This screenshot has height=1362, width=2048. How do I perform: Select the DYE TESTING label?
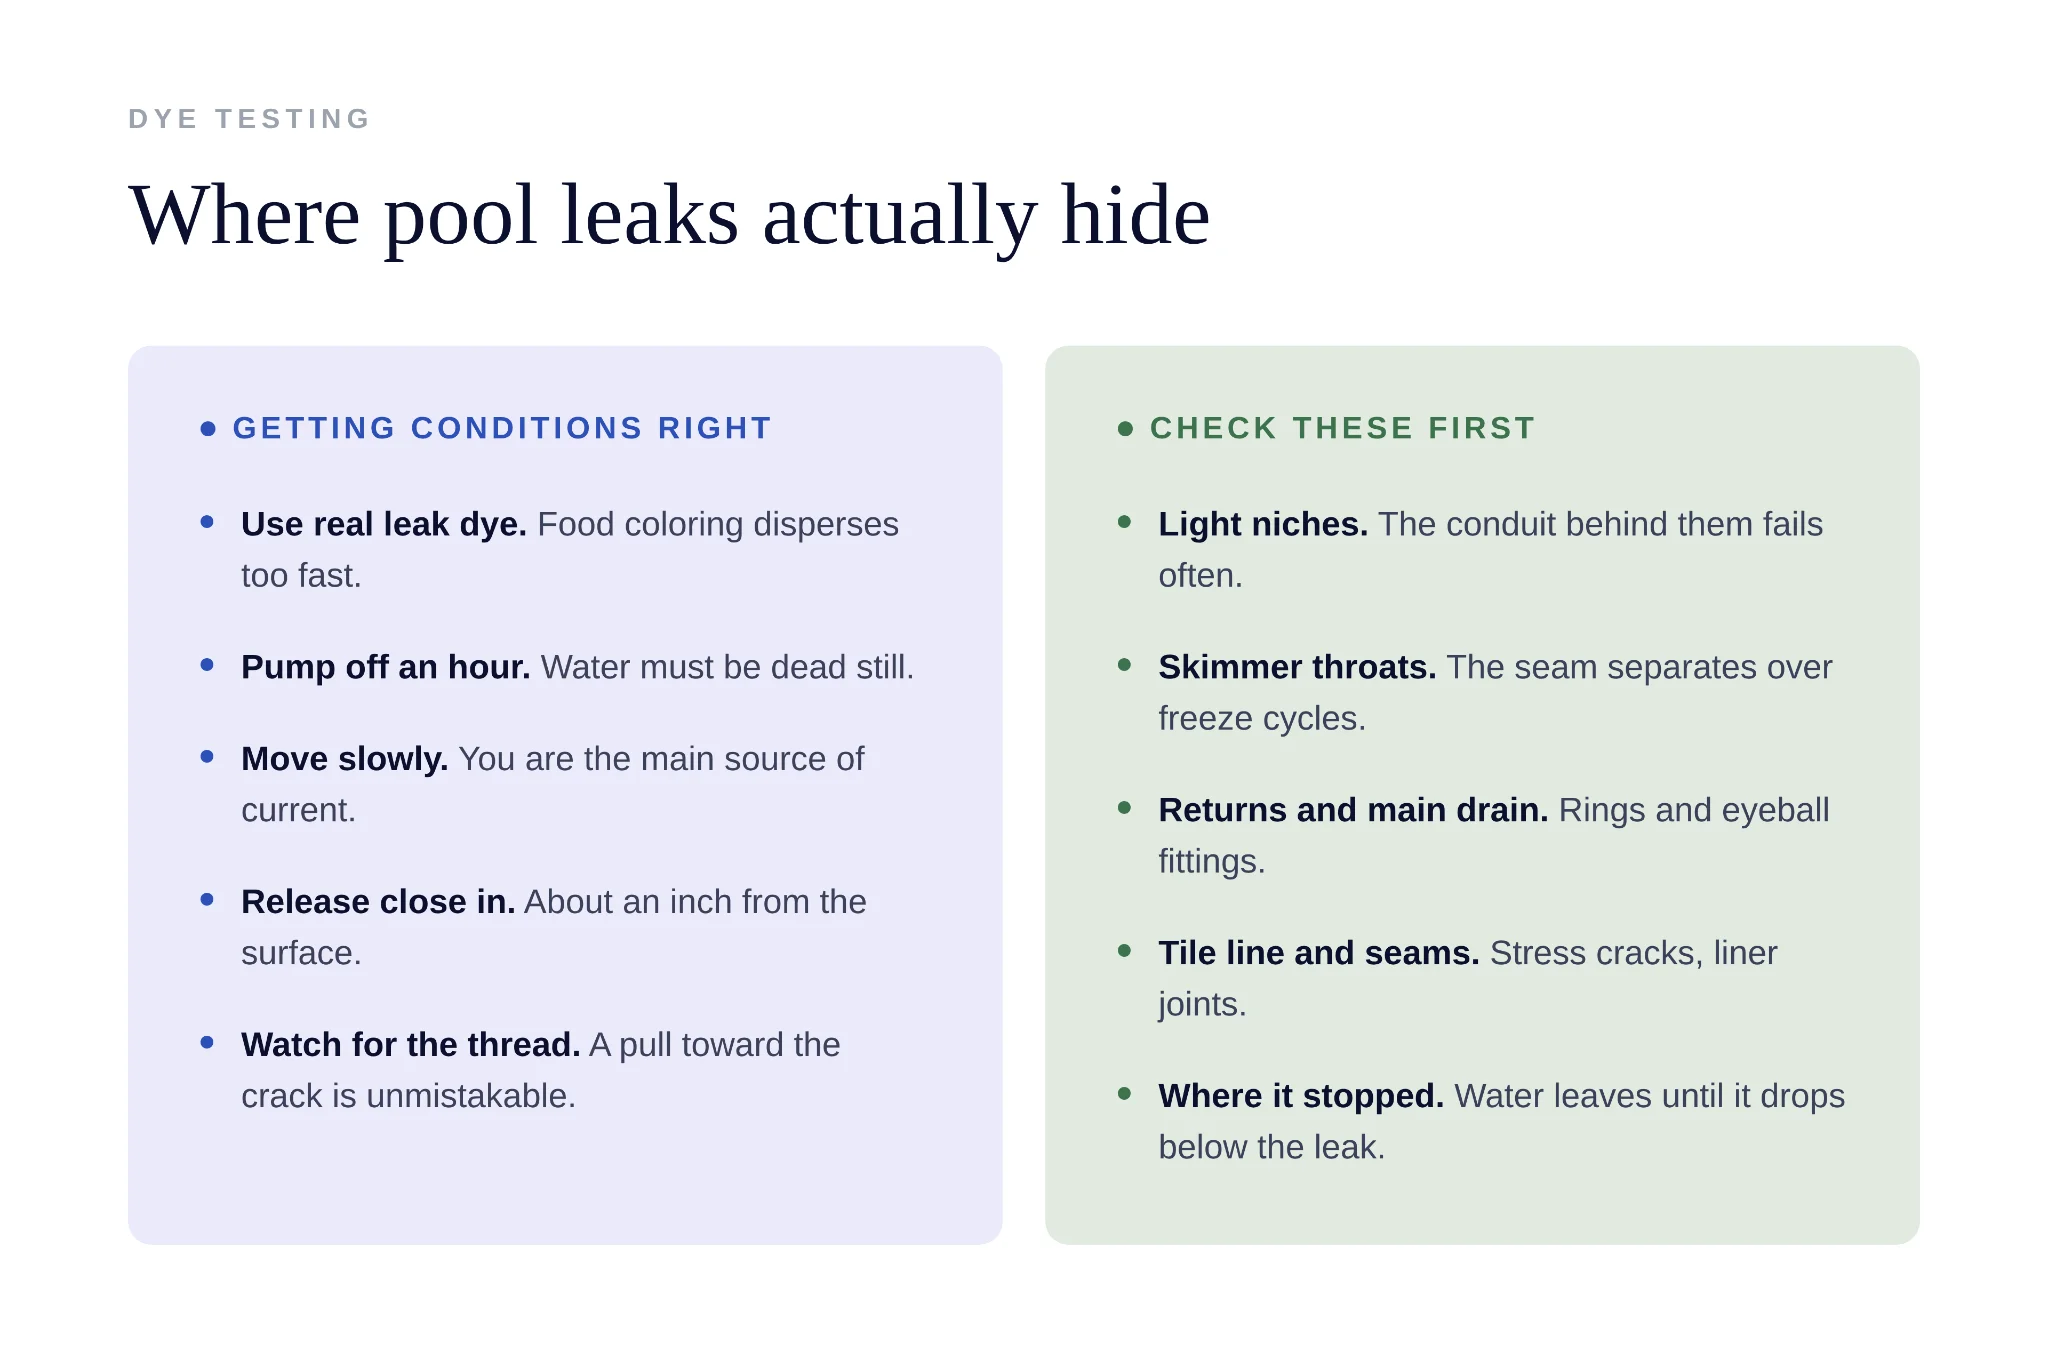[x=250, y=119]
